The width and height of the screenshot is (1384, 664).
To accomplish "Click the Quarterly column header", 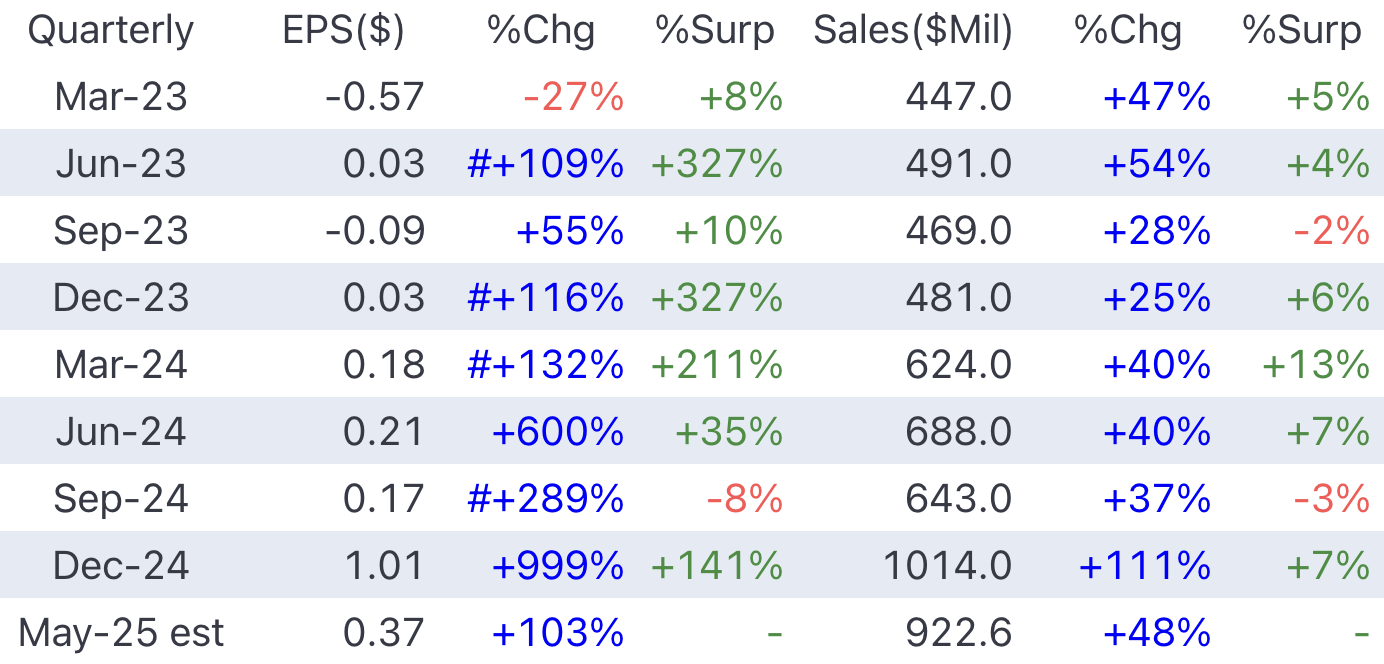I will point(110,31).
